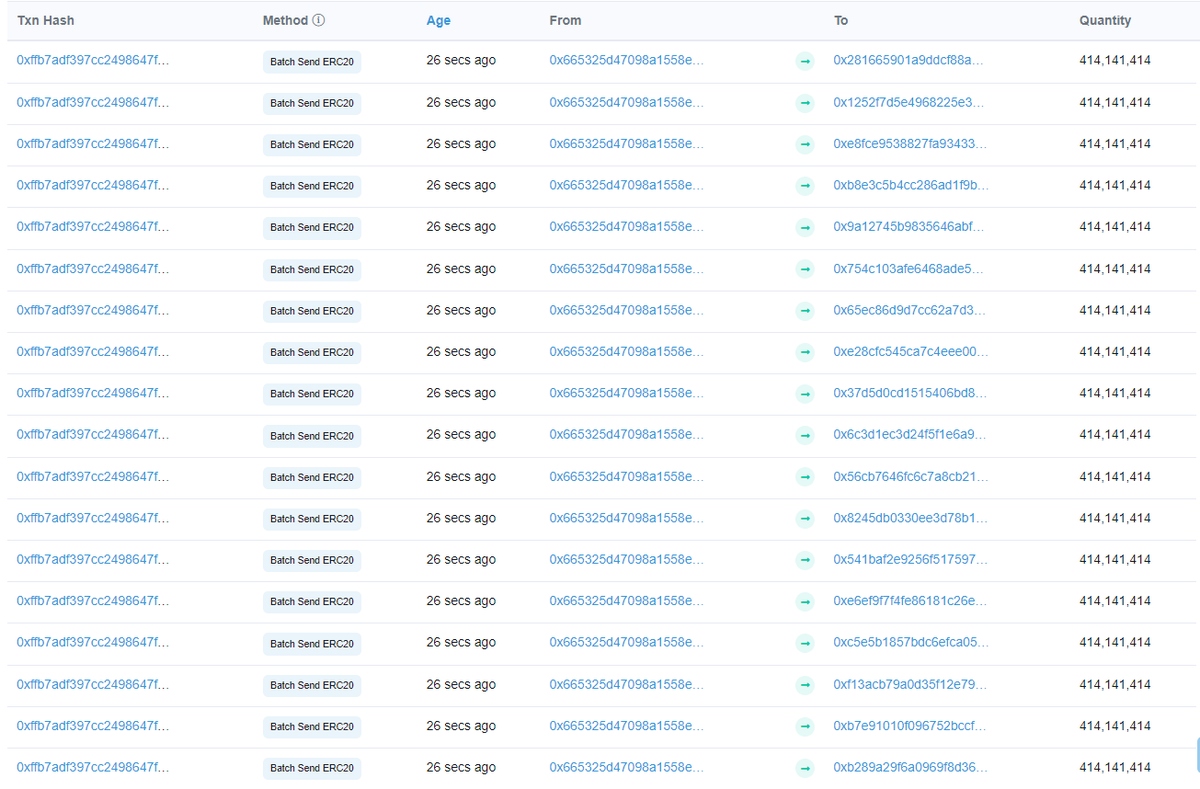Open From address in the 0x1252f7d5e4968225e3 row
This screenshot has width=1200, height=789.
(x=626, y=102)
